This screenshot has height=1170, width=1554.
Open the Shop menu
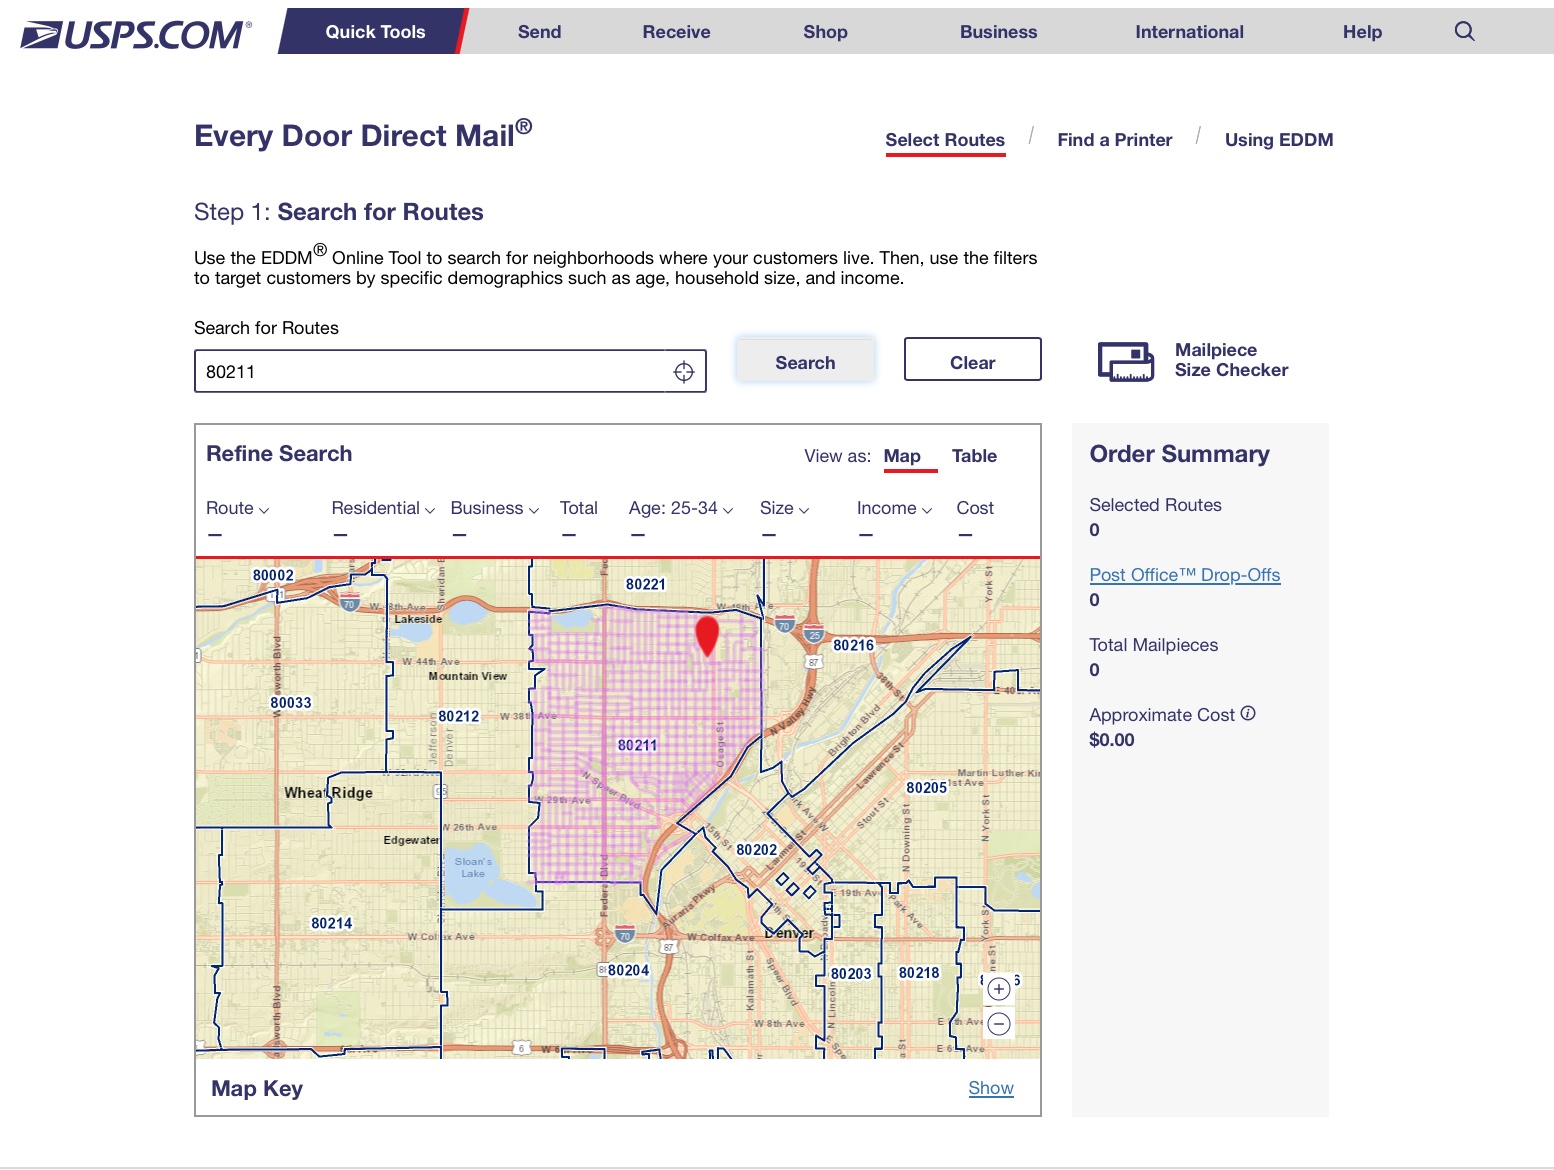[x=825, y=31]
